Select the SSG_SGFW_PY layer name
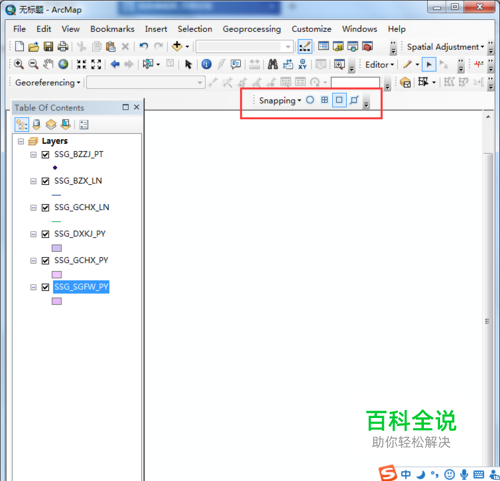500x481 pixels. click(81, 287)
